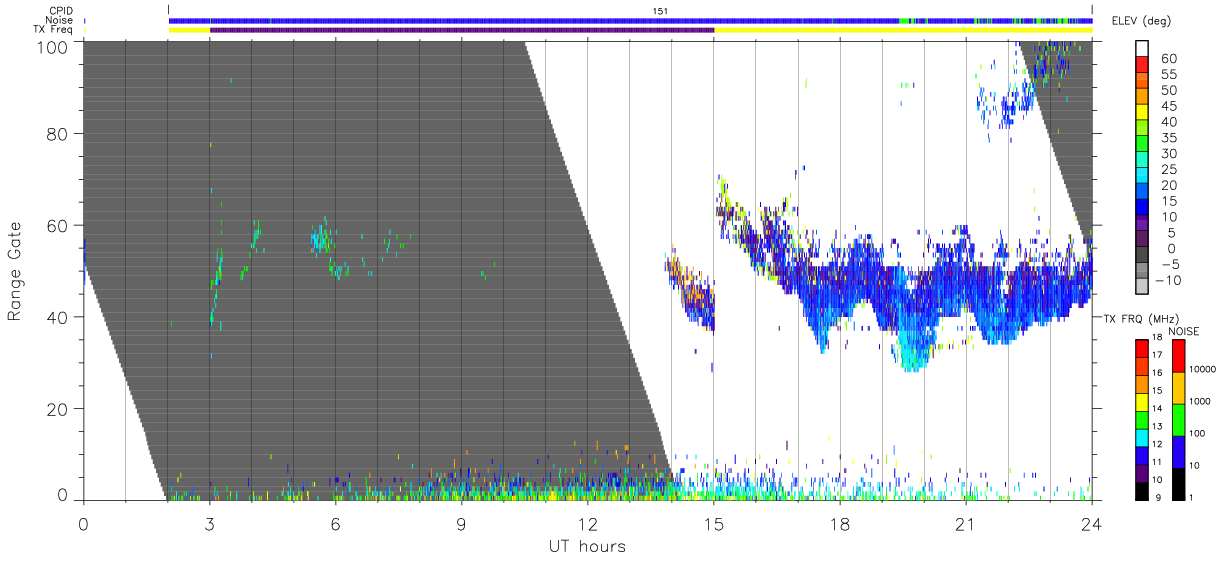Click the noise scale value 1000
Viewport: 1228px width, 567px height.
coord(1201,401)
